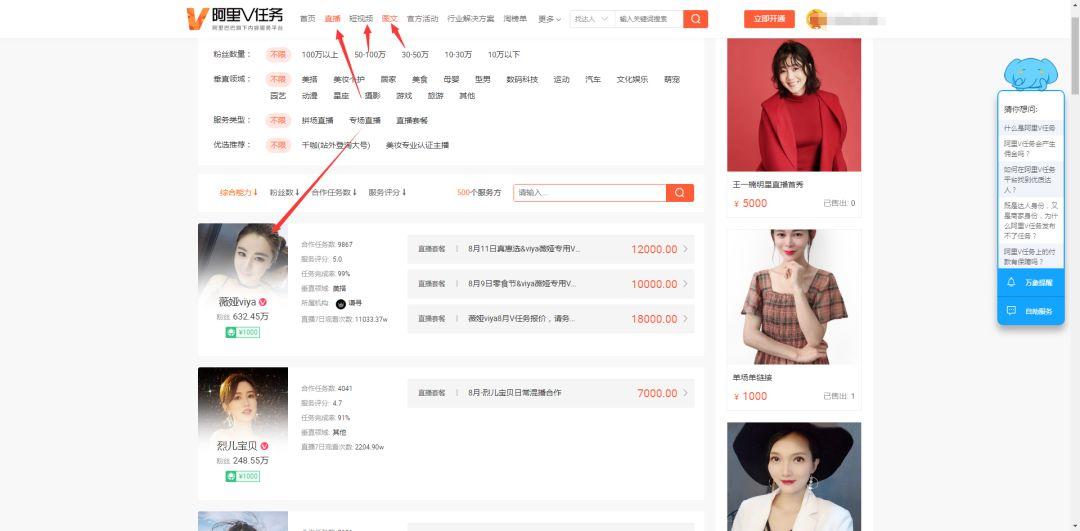This screenshot has width=1080, height=531.
Task: Open the 首页 navigation tab
Action: point(308,19)
